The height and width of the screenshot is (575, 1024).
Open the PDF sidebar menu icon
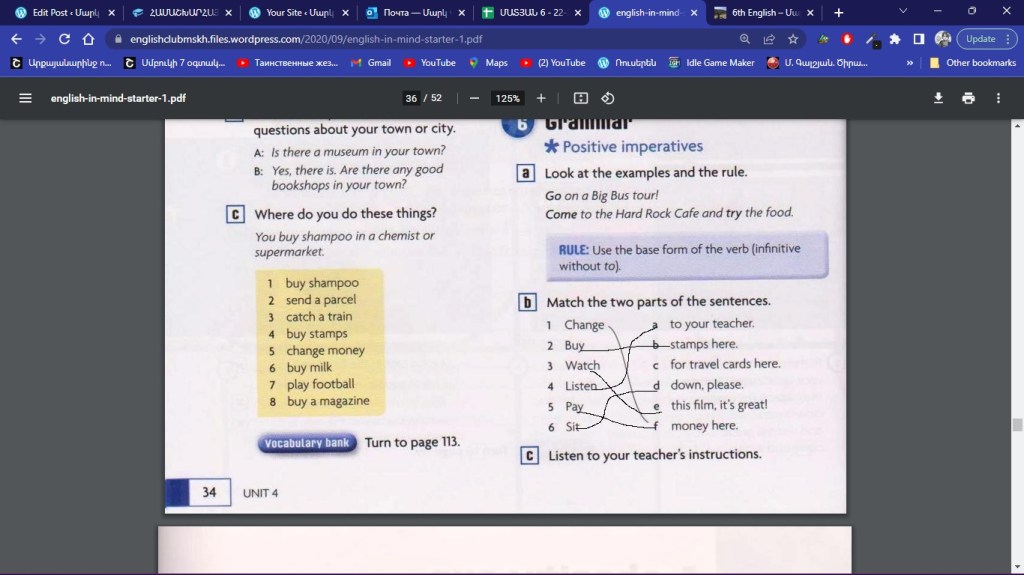tap(25, 98)
